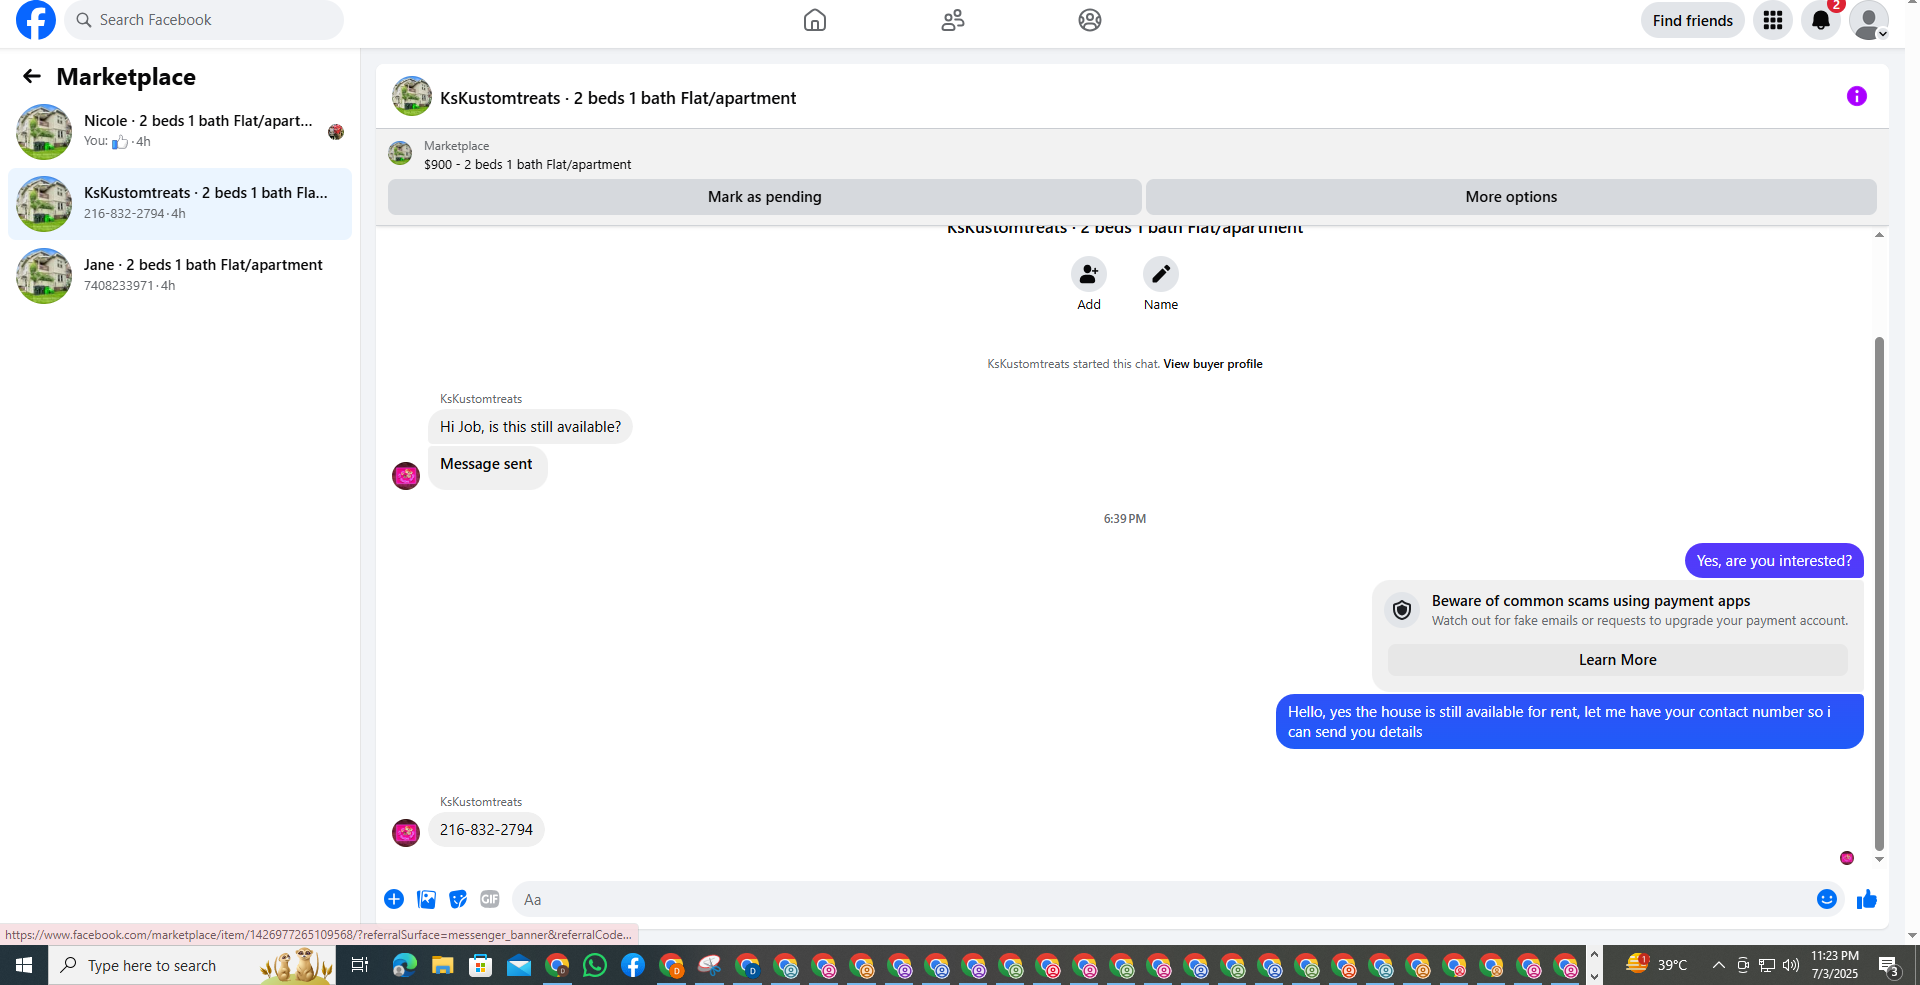The height and width of the screenshot is (985, 1920).
Task: Open the Home tab icon
Action: 815,20
